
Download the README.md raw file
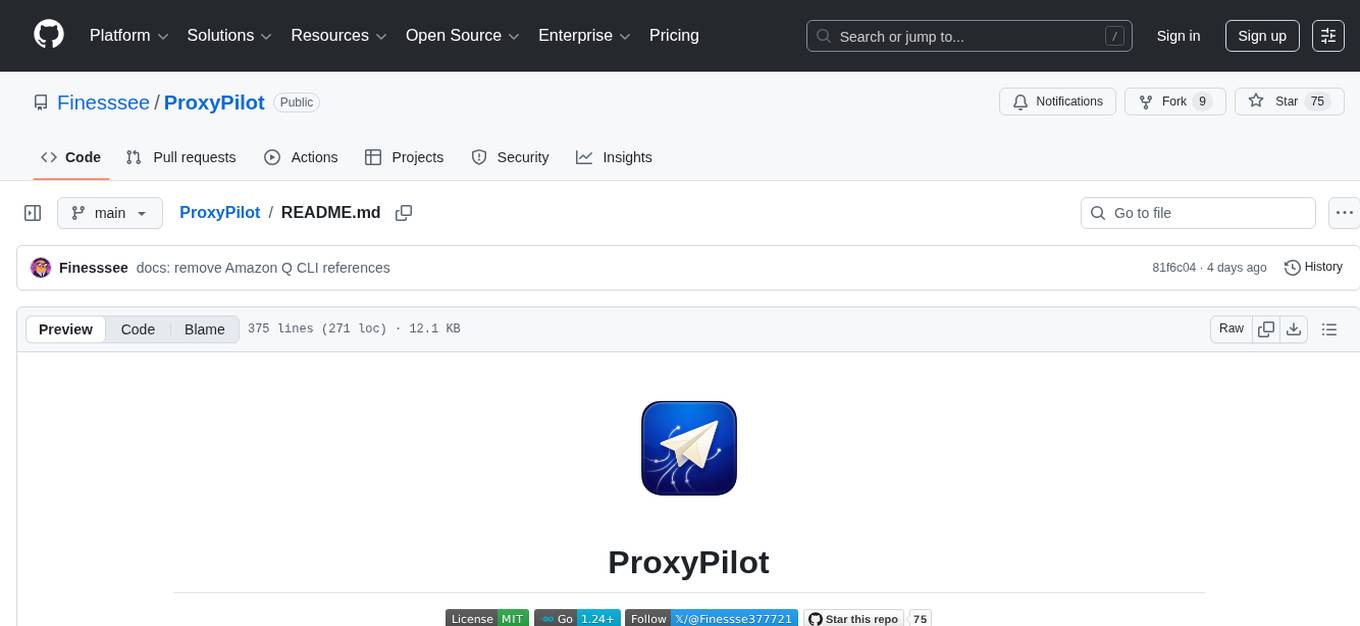tap(1294, 328)
